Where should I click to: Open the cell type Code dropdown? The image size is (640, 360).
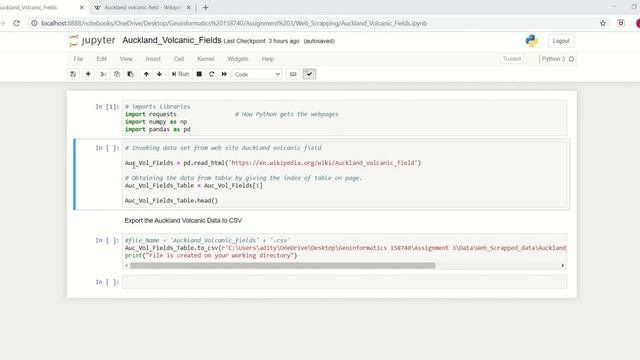pyautogui.click(x=257, y=74)
